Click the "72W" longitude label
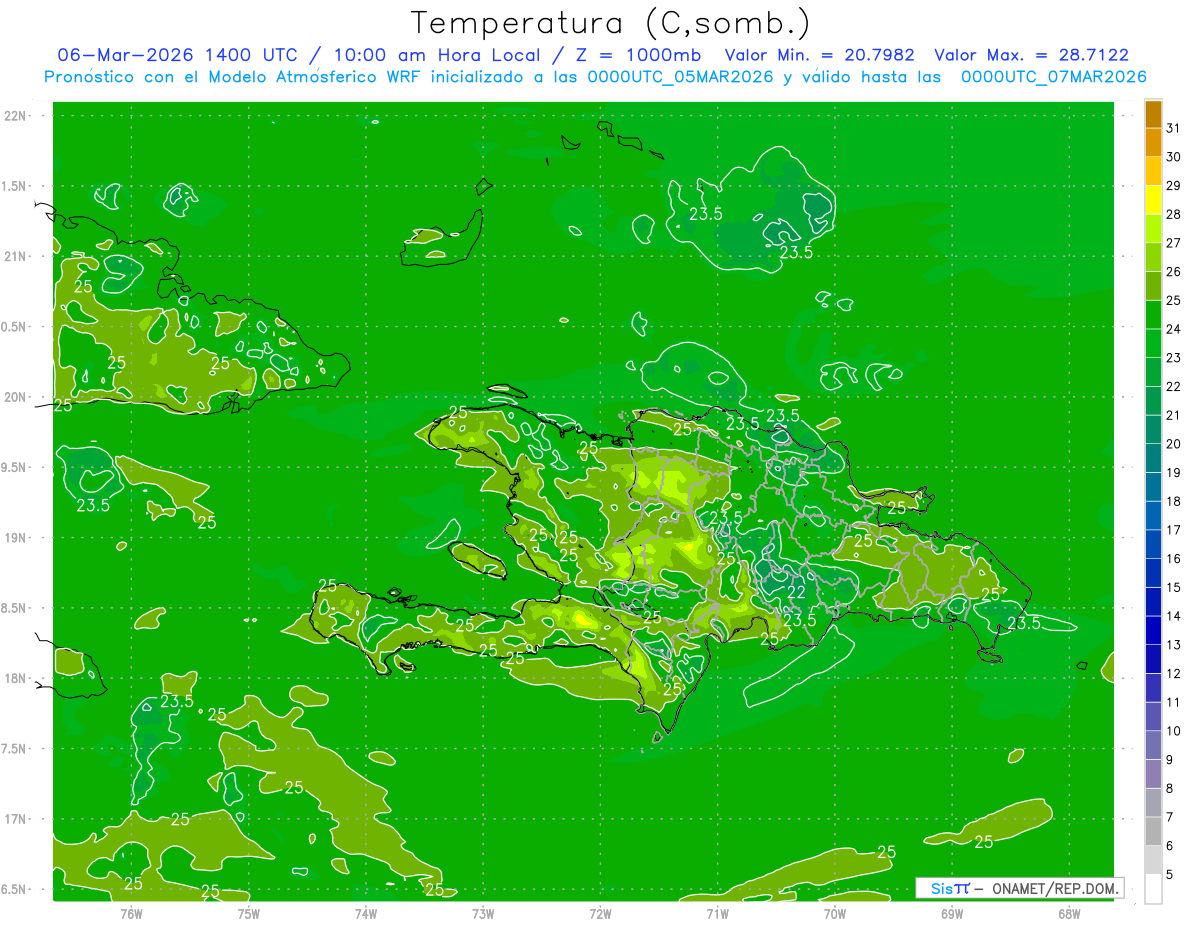 (600, 913)
